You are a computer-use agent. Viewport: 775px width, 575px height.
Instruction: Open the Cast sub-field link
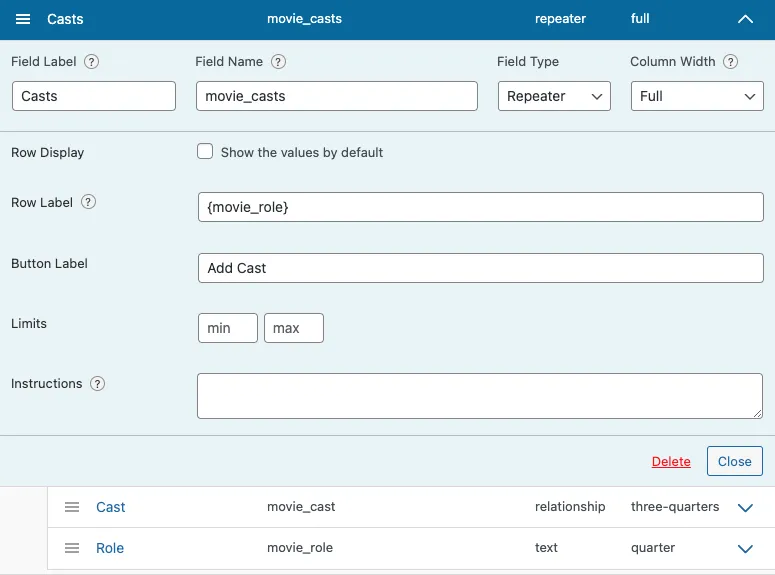pyautogui.click(x=111, y=507)
